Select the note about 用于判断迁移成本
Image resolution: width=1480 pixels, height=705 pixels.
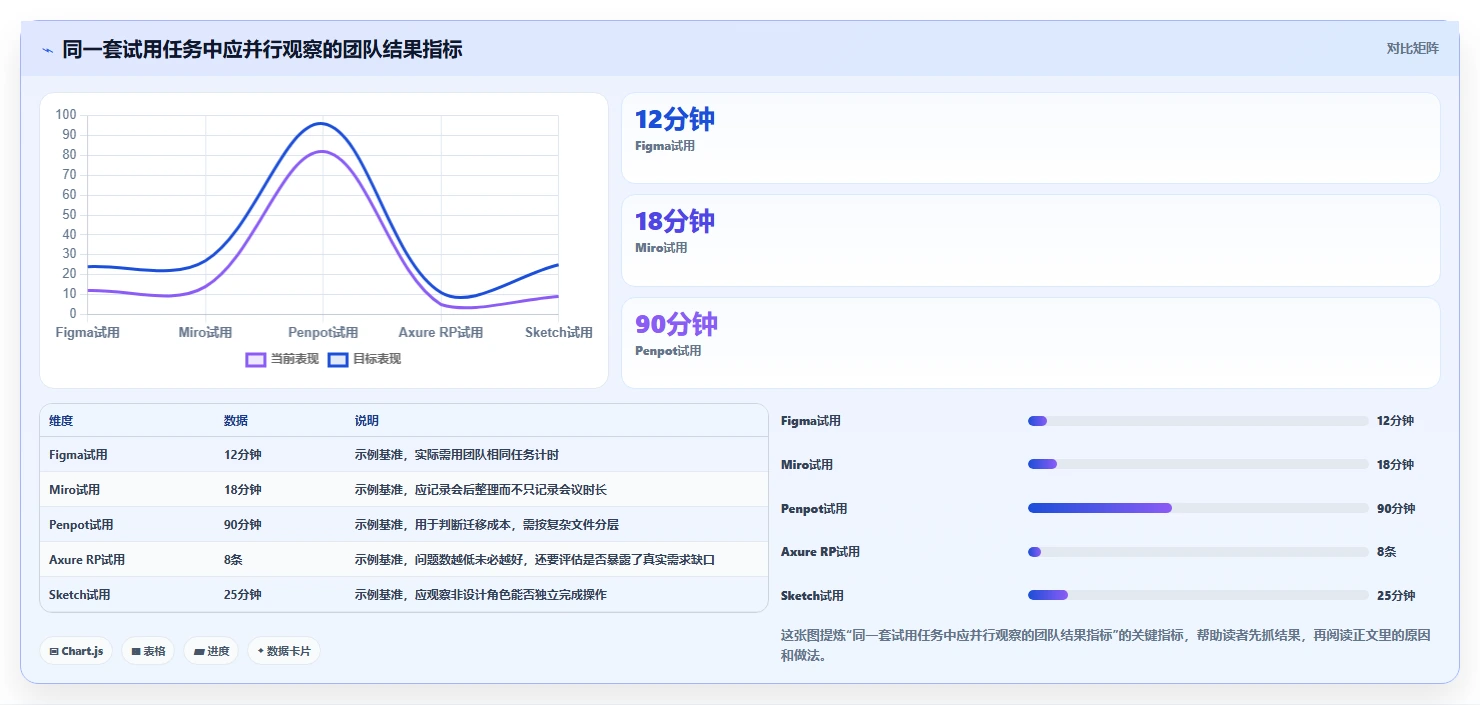(487, 525)
